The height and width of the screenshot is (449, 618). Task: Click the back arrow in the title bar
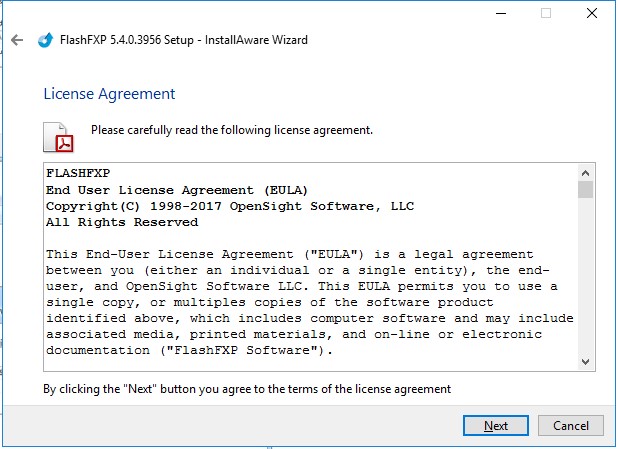[x=17, y=40]
